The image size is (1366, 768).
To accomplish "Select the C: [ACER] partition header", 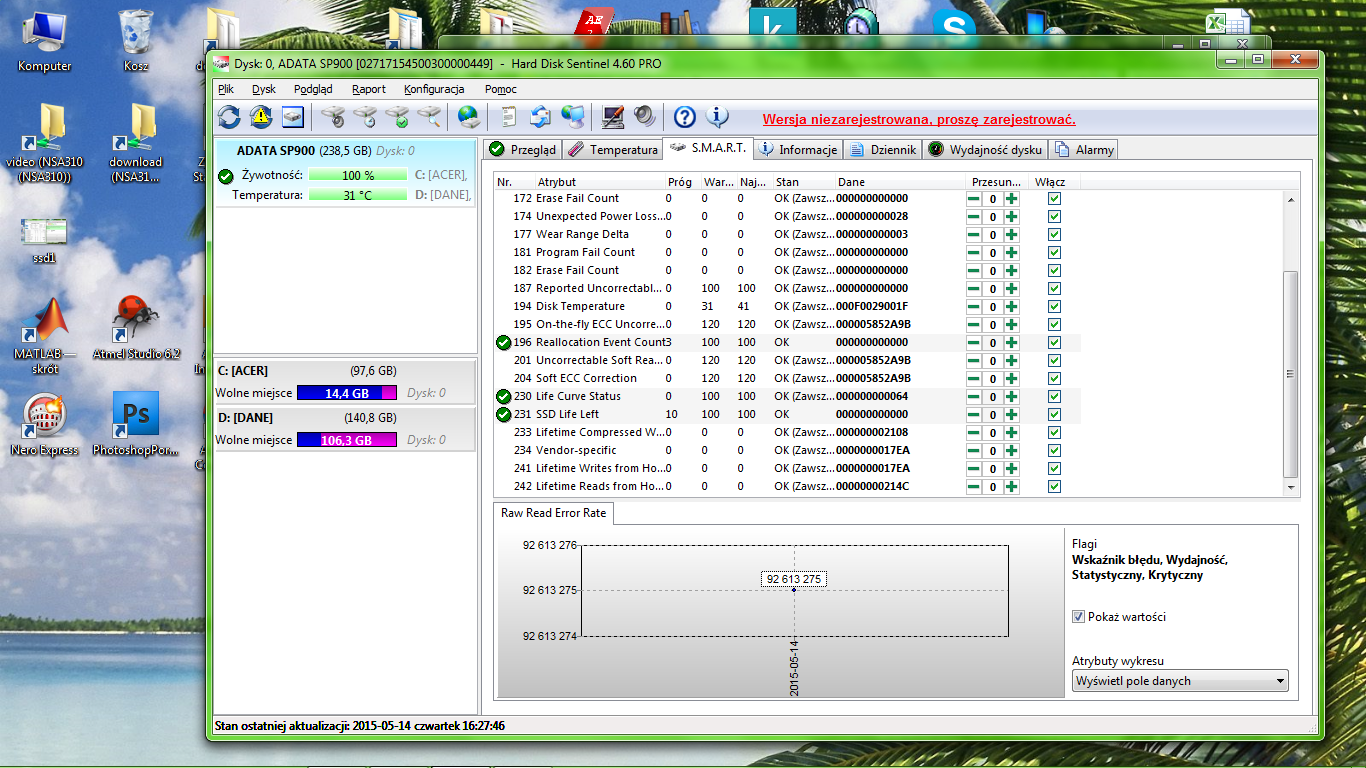I will (344, 371).
